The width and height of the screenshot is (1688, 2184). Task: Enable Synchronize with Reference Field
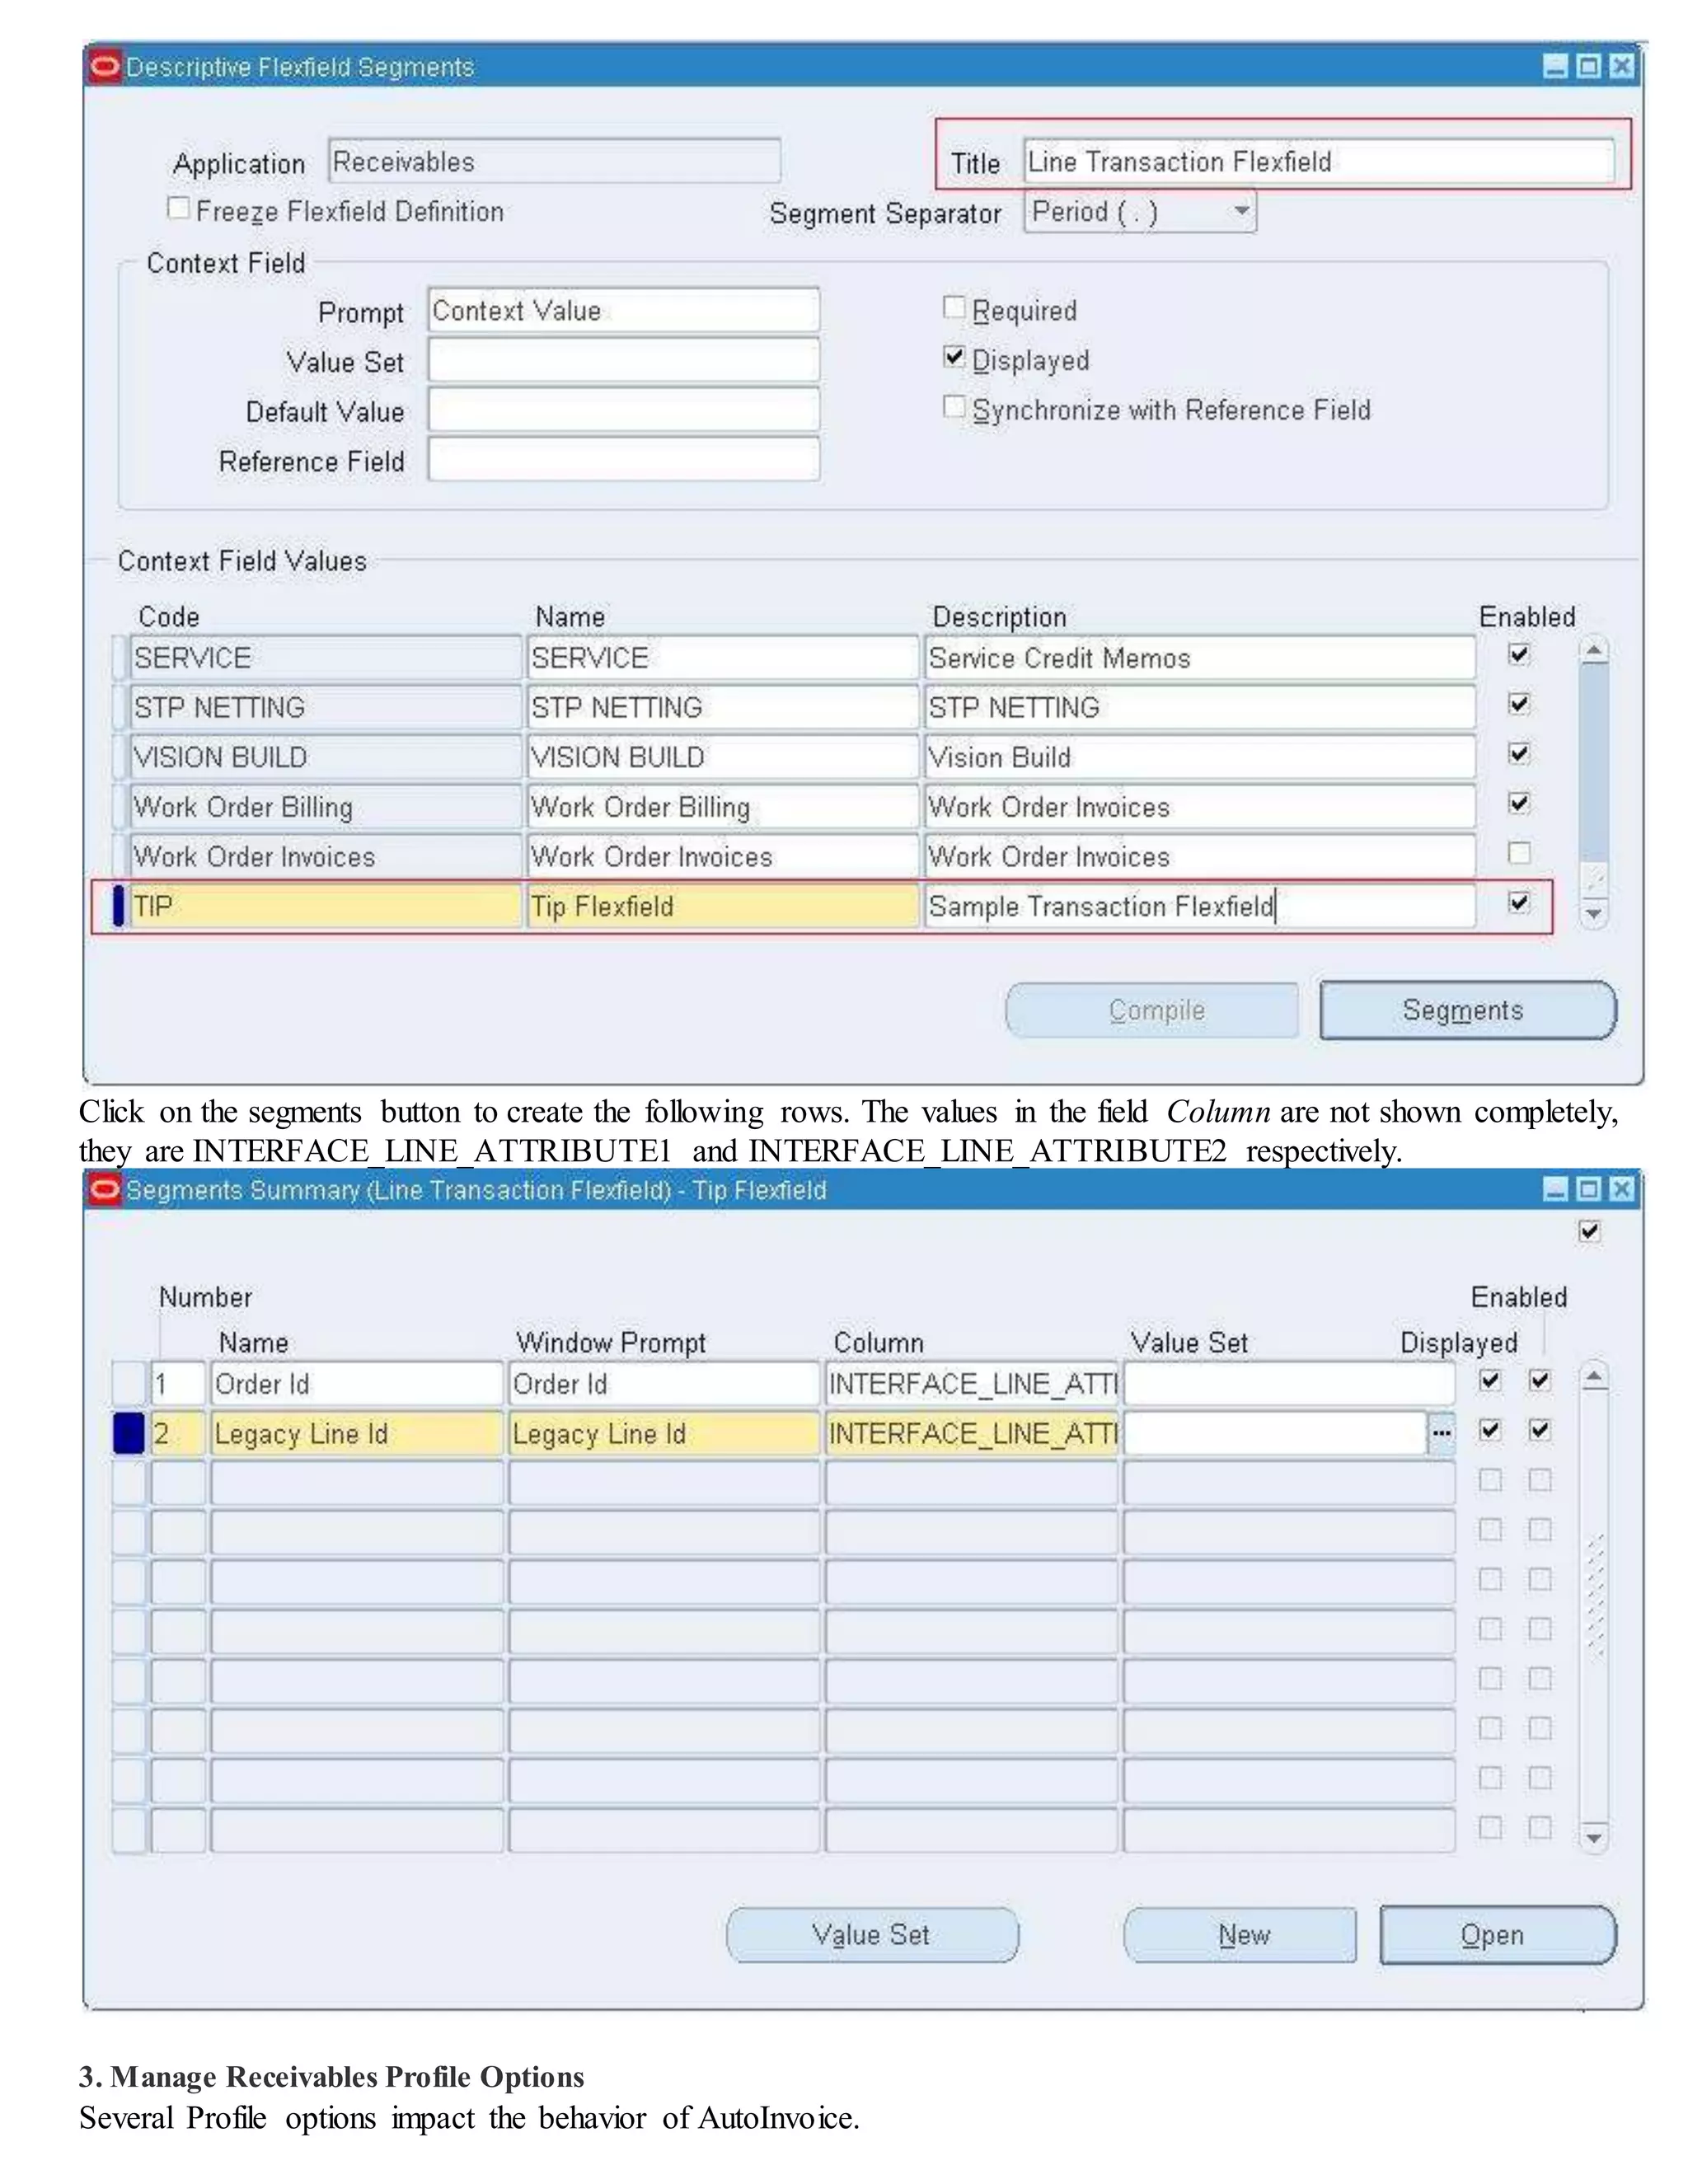[954, 406]
